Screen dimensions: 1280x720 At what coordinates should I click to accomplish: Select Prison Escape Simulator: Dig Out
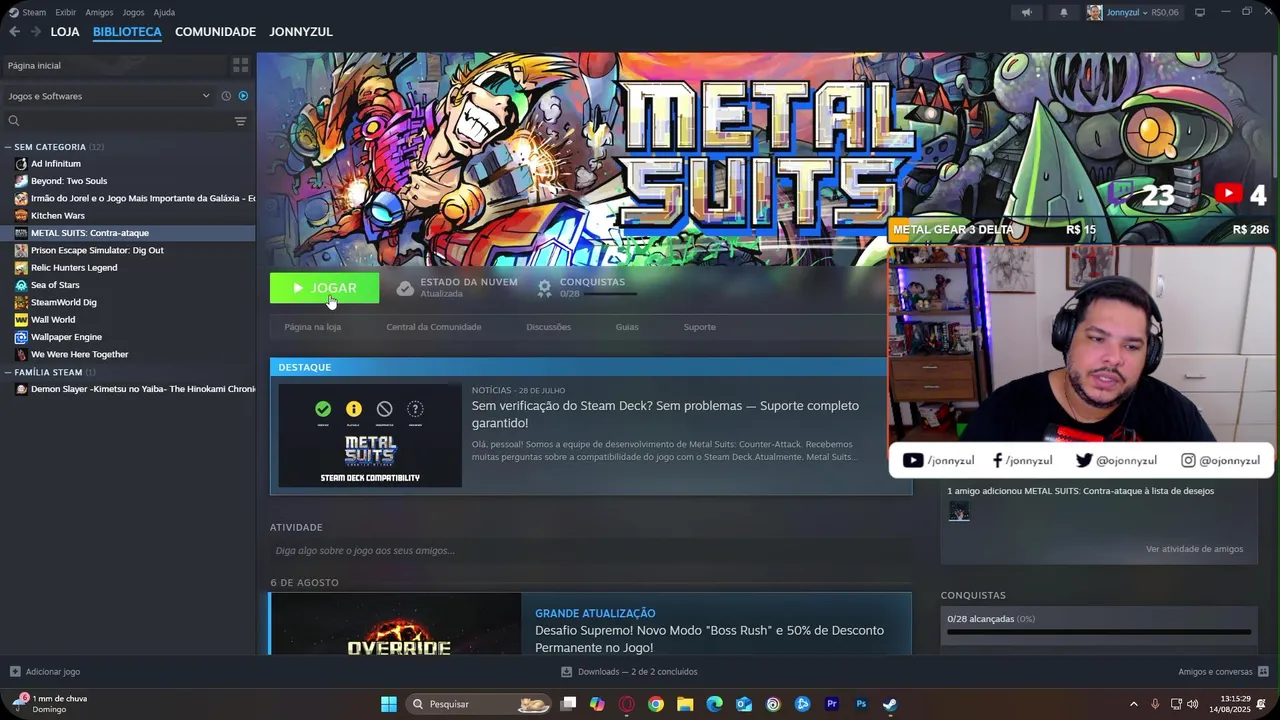click(97, 250)
